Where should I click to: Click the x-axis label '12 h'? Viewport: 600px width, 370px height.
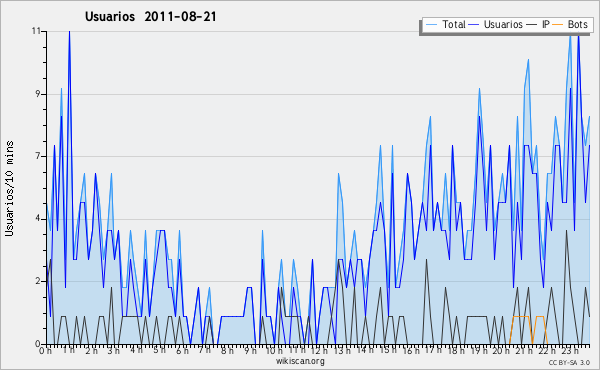coord(319,350)
